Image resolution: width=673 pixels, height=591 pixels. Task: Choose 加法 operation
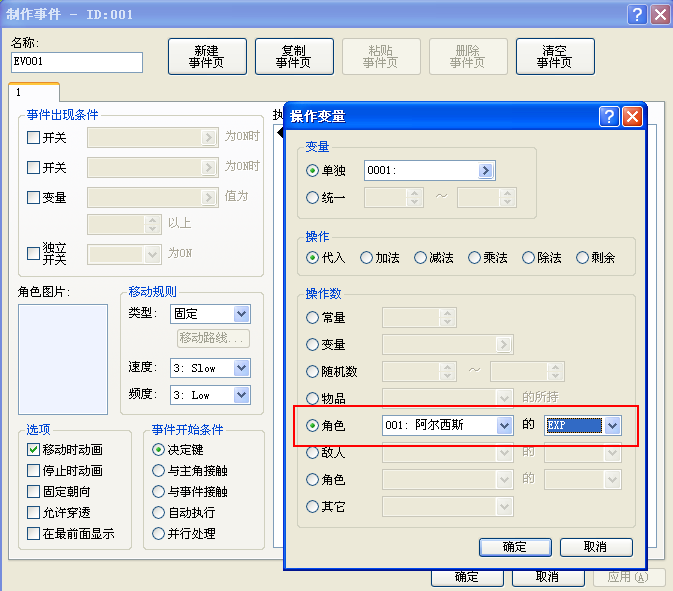pyautogui.click(x=366, y=258)
